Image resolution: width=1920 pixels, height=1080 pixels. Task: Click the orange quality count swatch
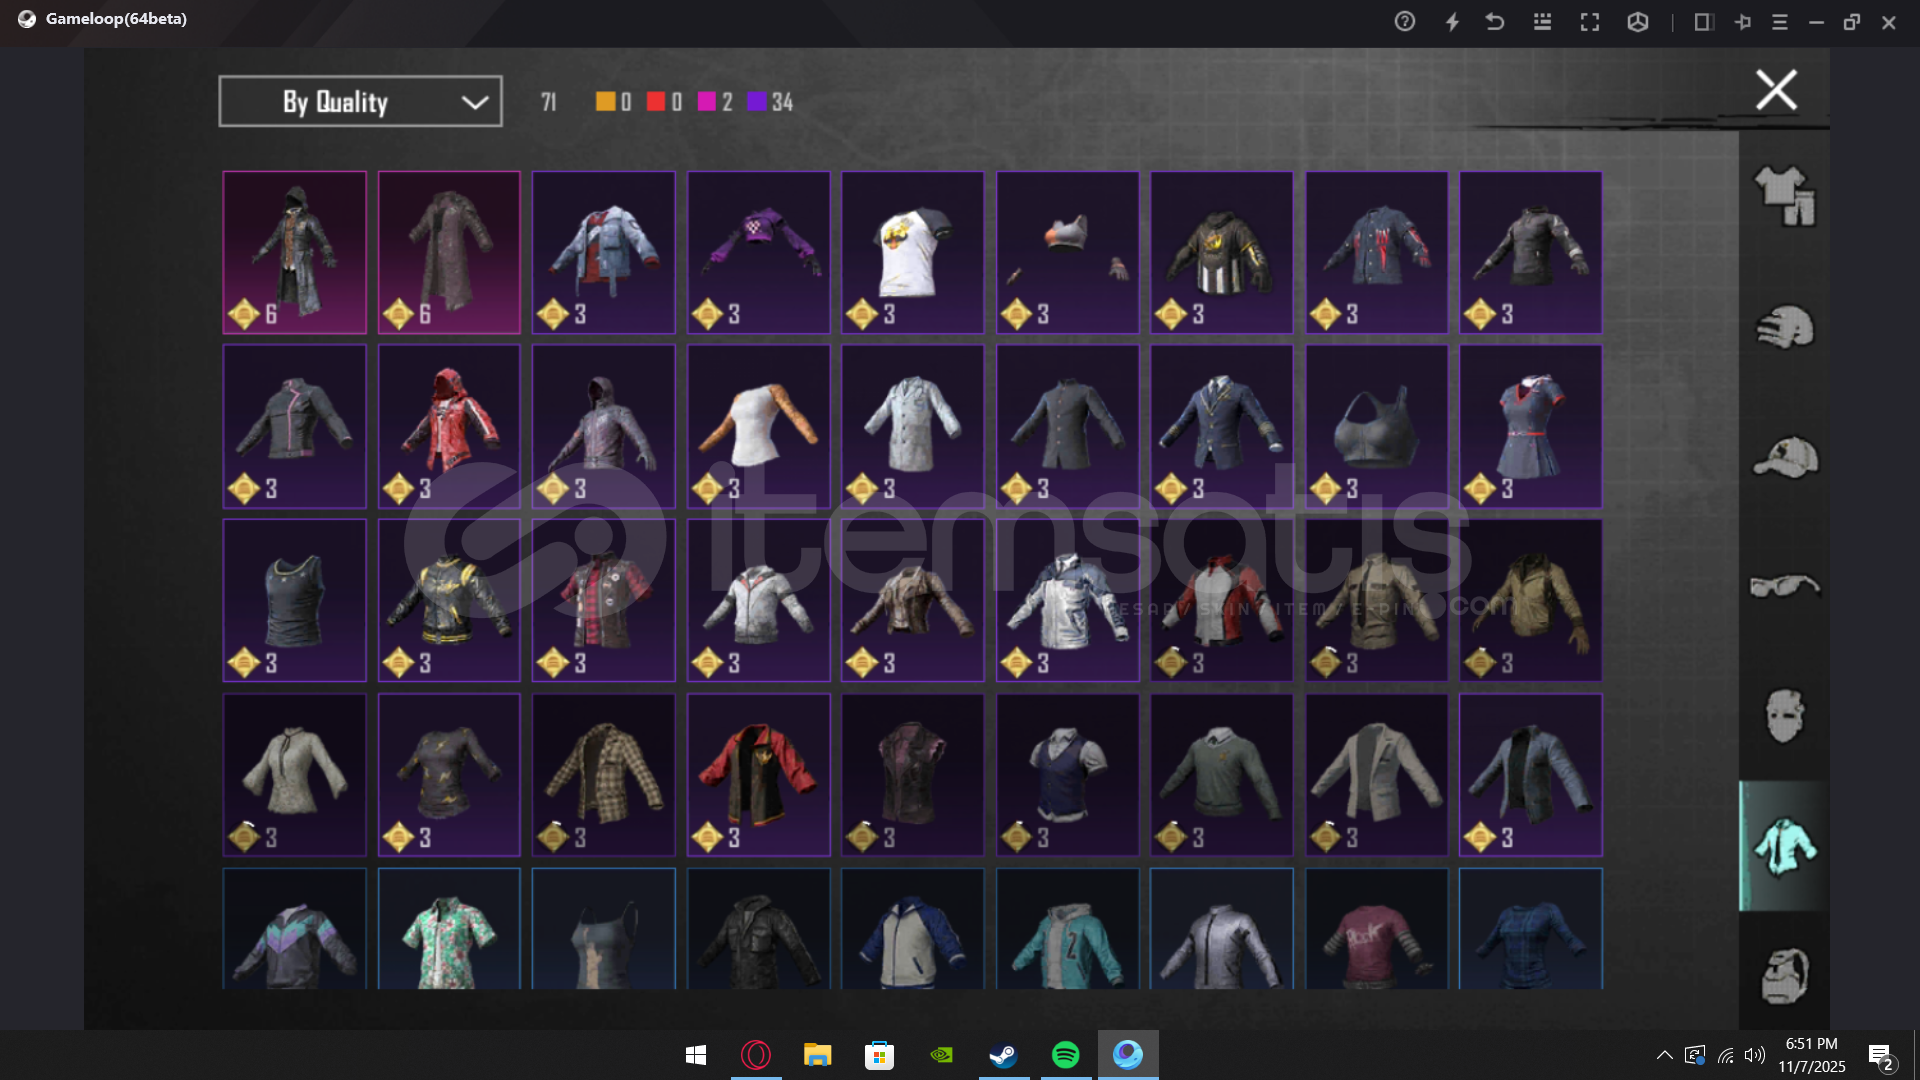605,101
